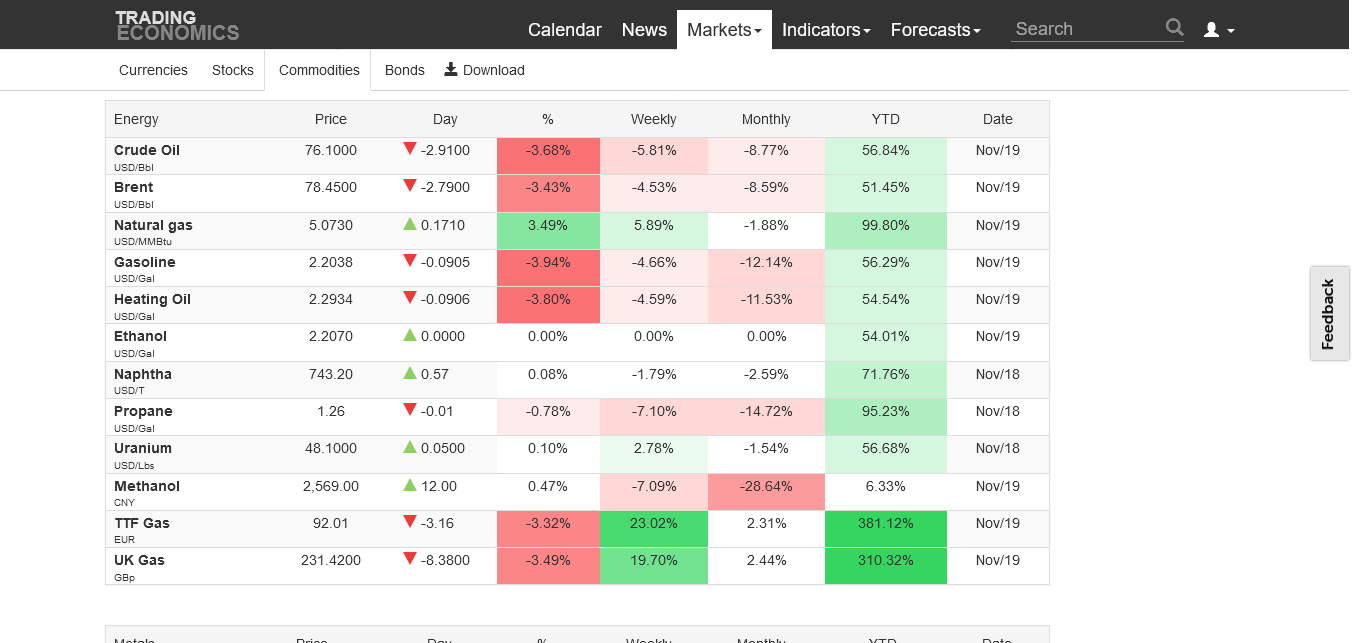This screenshot has height=643, width=1366.
Task: Switch to the Currencies tab
Action: click(153, 70)
